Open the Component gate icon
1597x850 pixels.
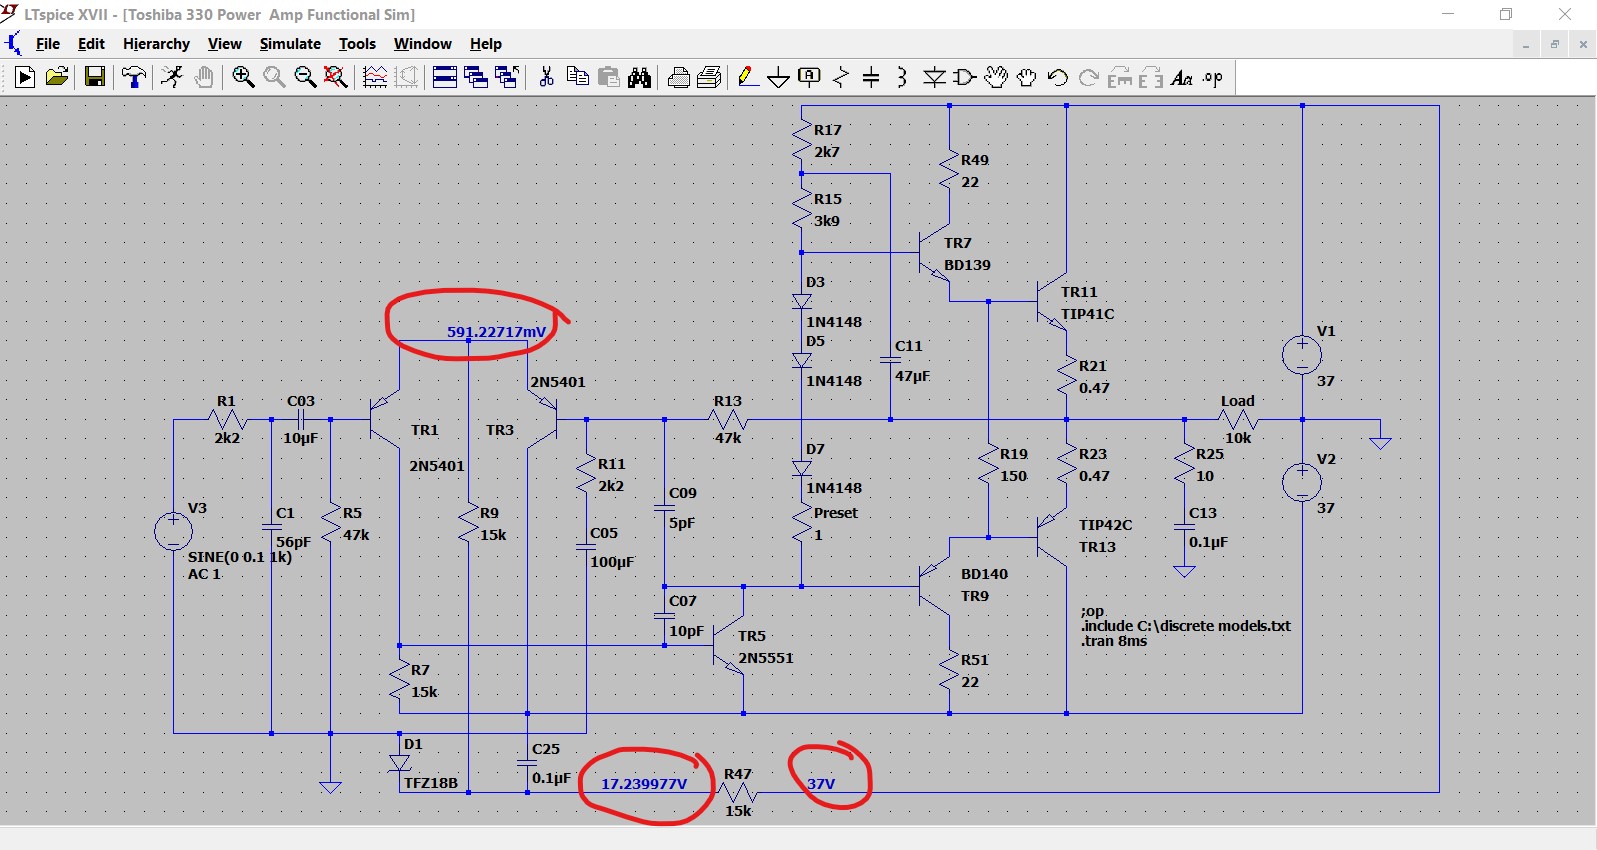pyautogui.click(x=965, y=77)
